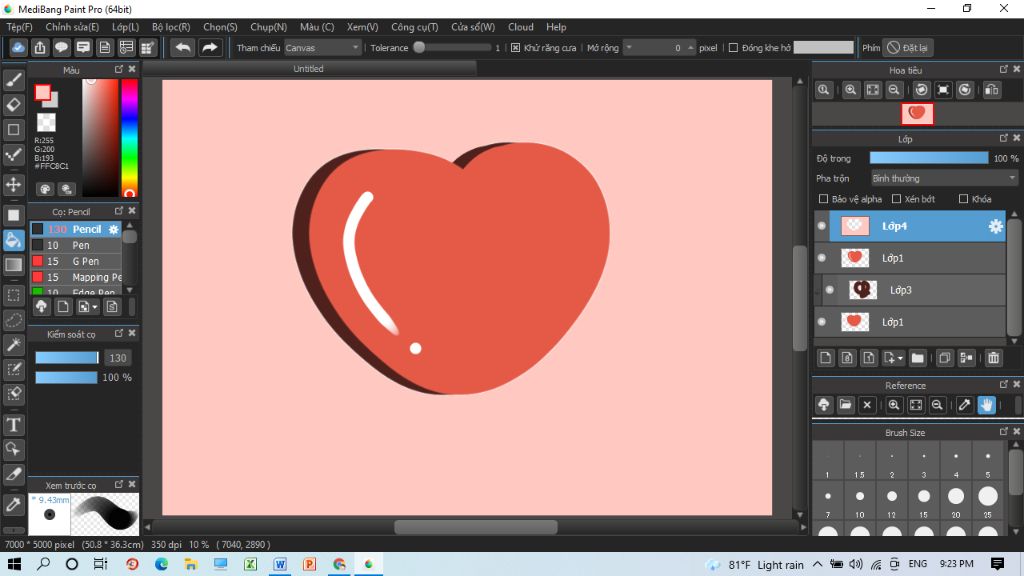Click the Đặt lại reset button
Screen dimensions: 1024x576
click(x=908, y=48)
